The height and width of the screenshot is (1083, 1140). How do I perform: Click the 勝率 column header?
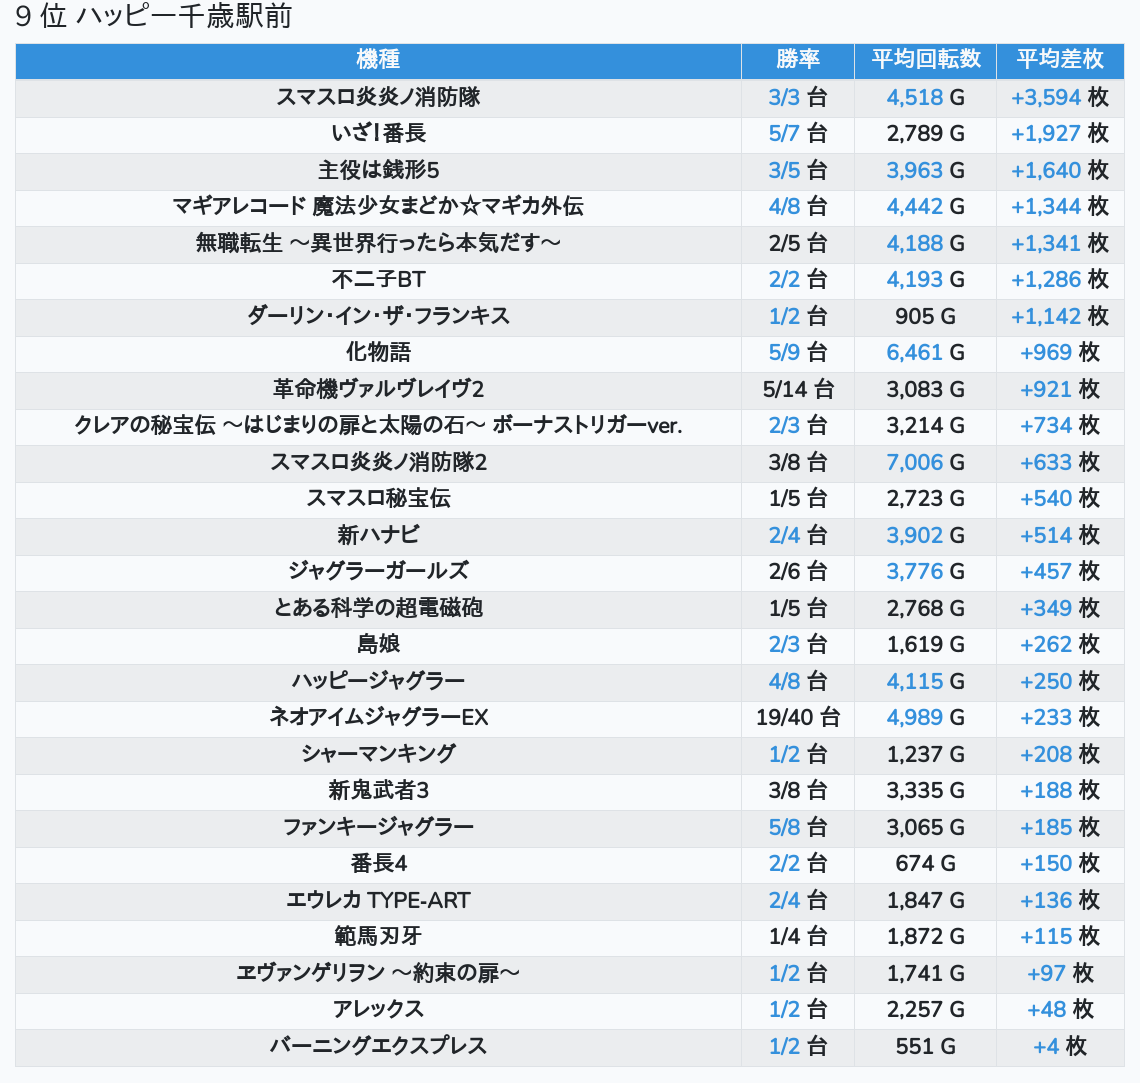[797, 60]
